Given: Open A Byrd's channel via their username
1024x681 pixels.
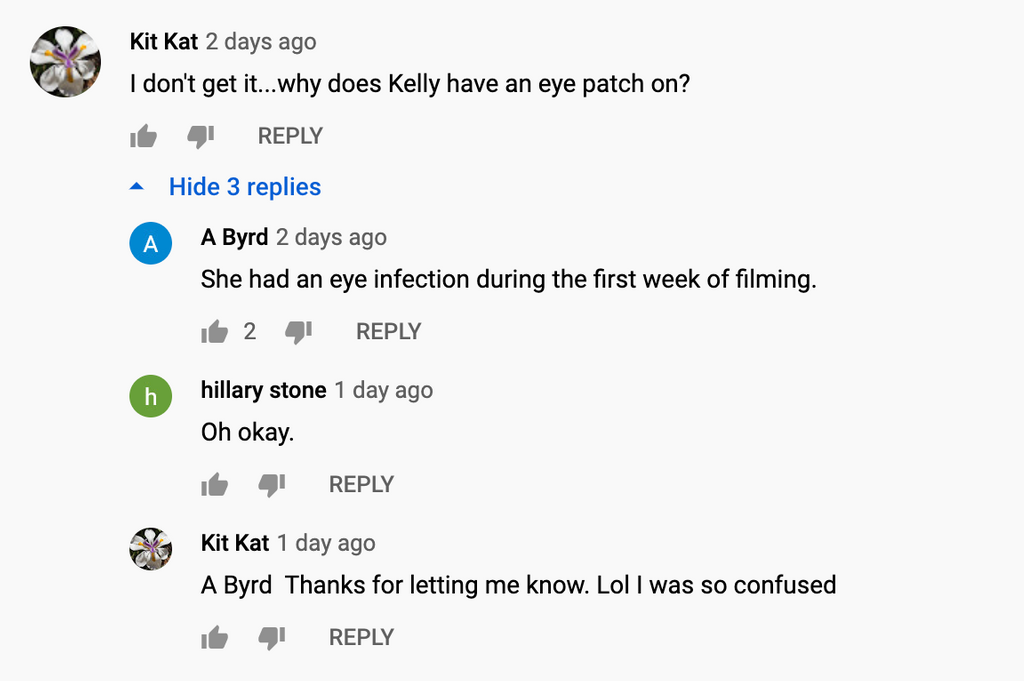Looking at the screenshot, I should click(231, 237).
